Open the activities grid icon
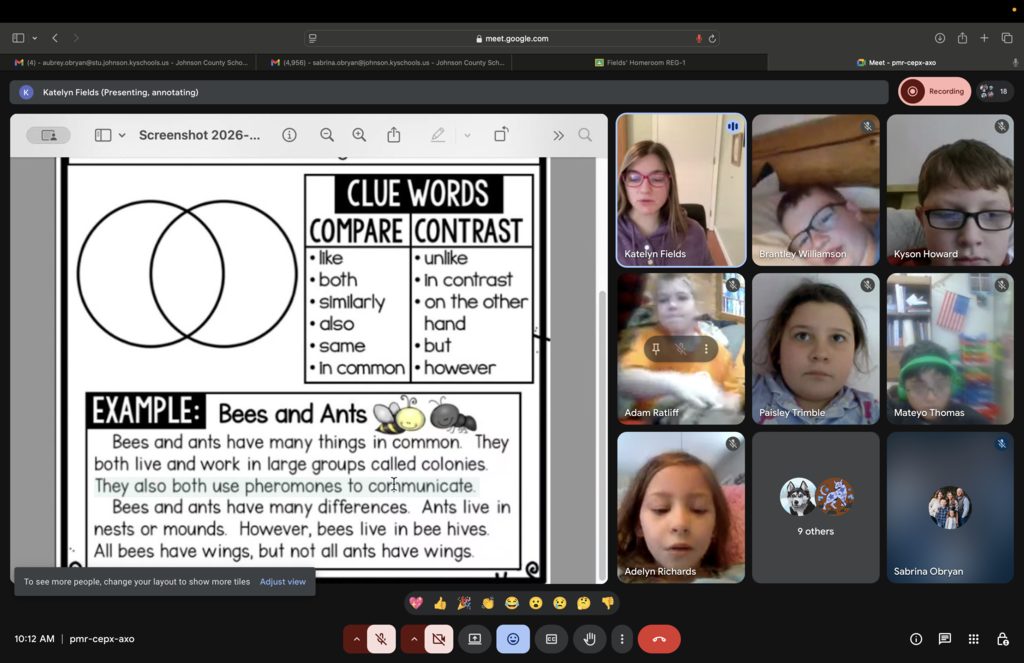The height and width of the screenshot is (663, 1024). (973, 639)
